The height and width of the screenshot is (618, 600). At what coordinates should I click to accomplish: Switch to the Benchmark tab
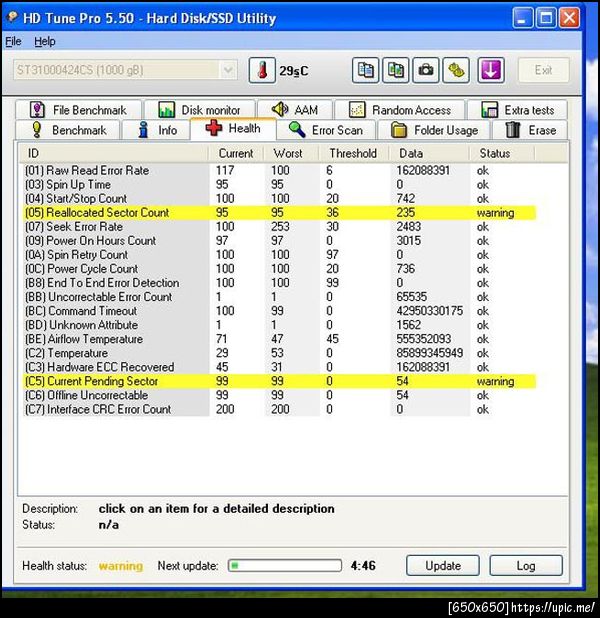point(67,130)
